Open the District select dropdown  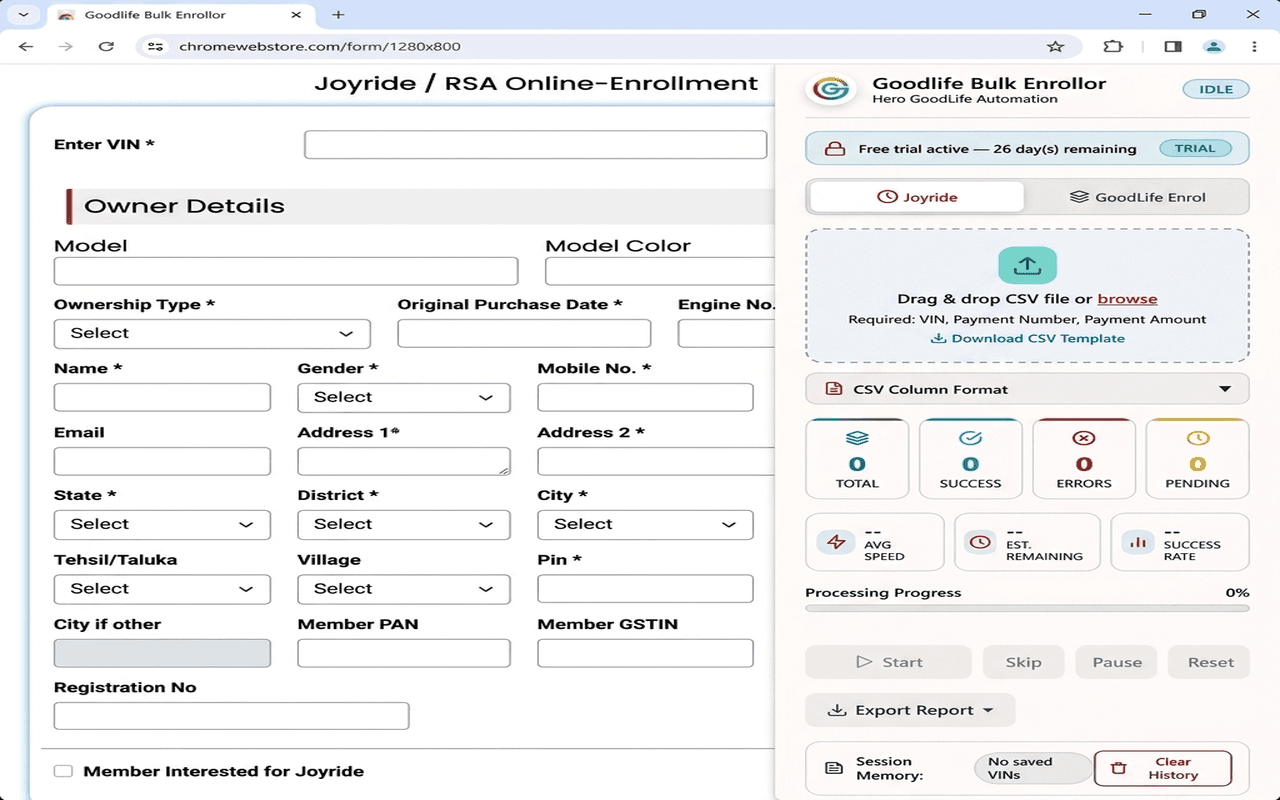click(404, 524)
